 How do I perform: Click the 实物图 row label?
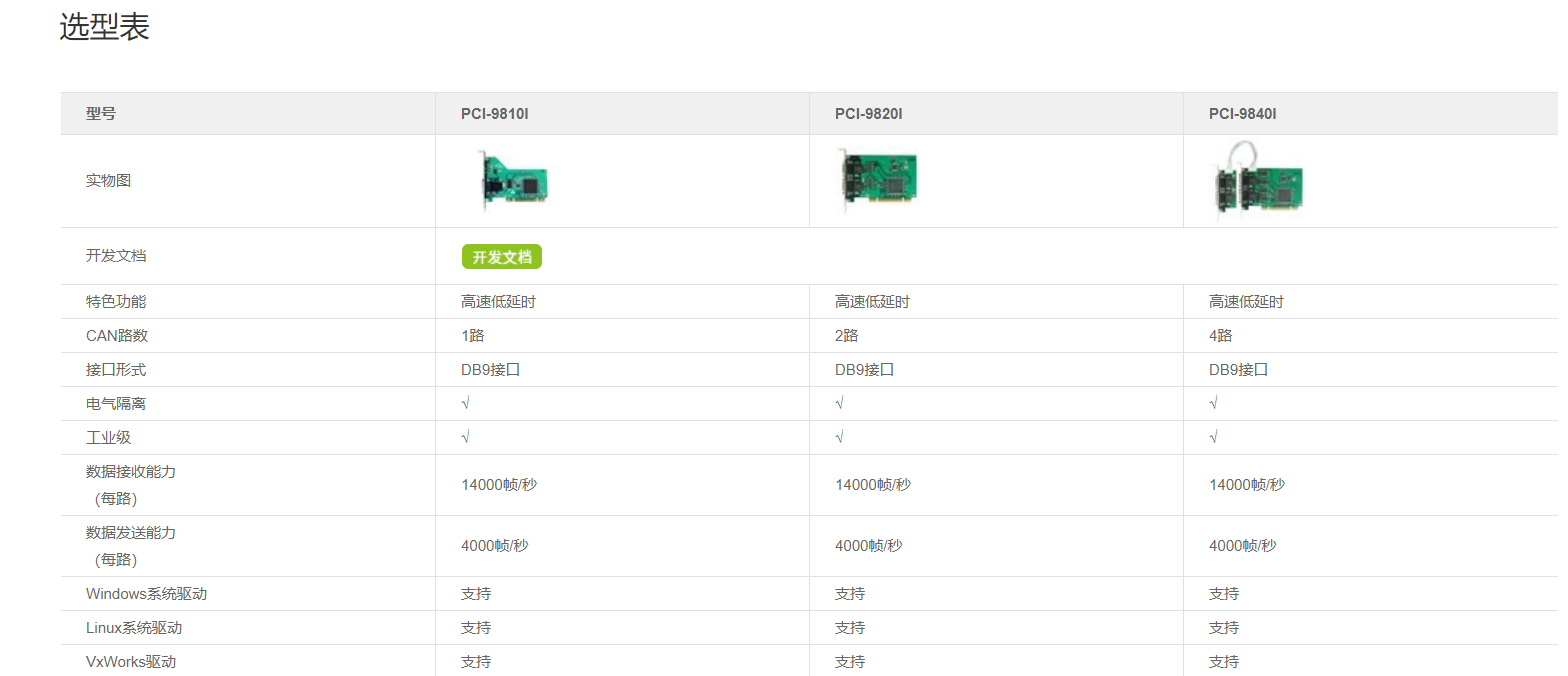pyautogui.click(x=108, y=181)
